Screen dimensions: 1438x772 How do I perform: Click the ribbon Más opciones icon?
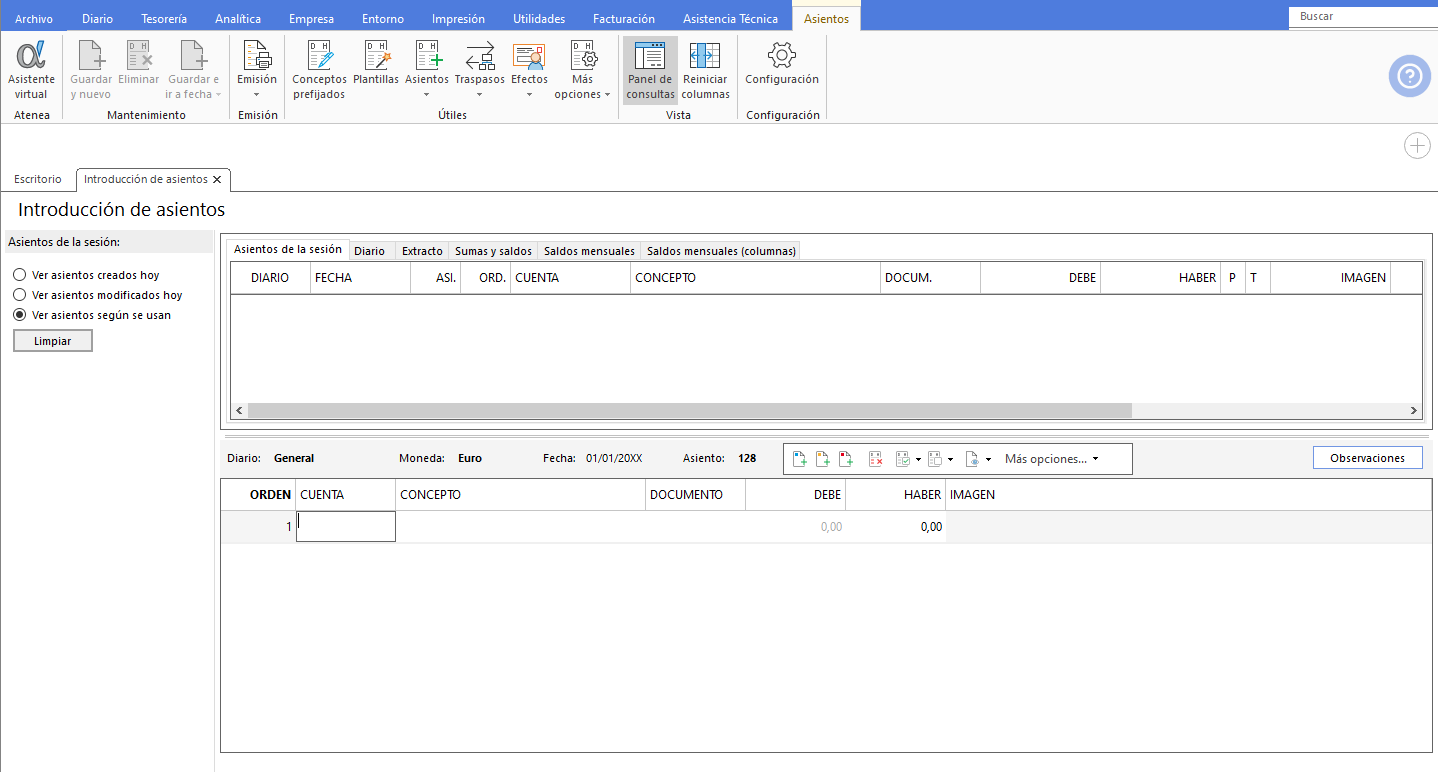(583, 56)
